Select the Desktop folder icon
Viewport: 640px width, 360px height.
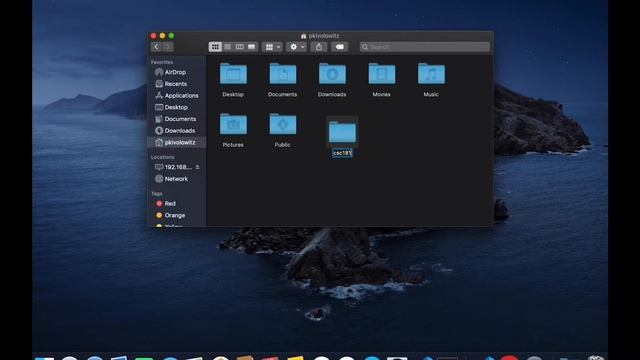click(x=233, y=74)
